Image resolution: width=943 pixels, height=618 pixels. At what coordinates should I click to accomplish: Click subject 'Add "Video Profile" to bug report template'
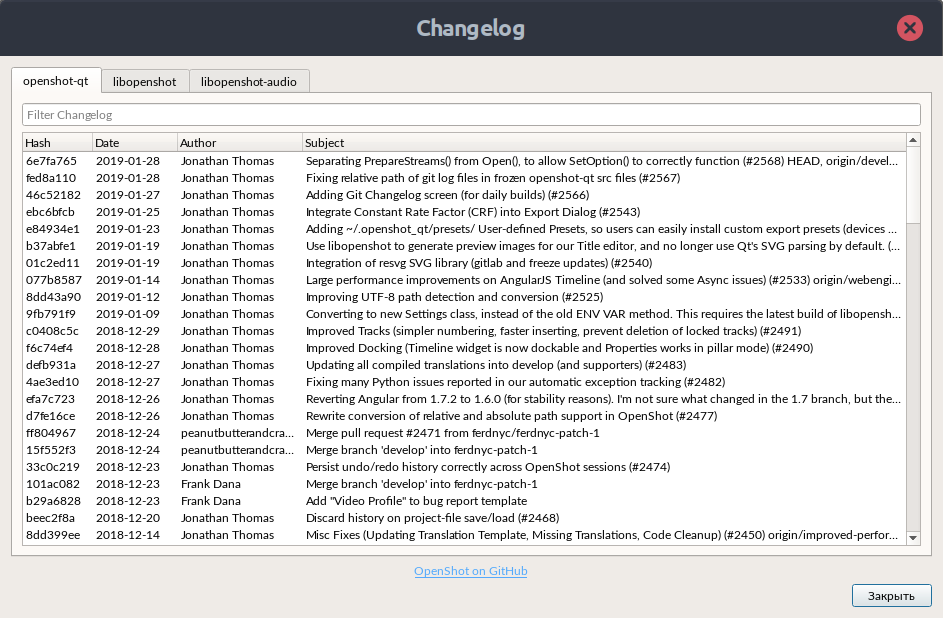(x=416, y=501)
